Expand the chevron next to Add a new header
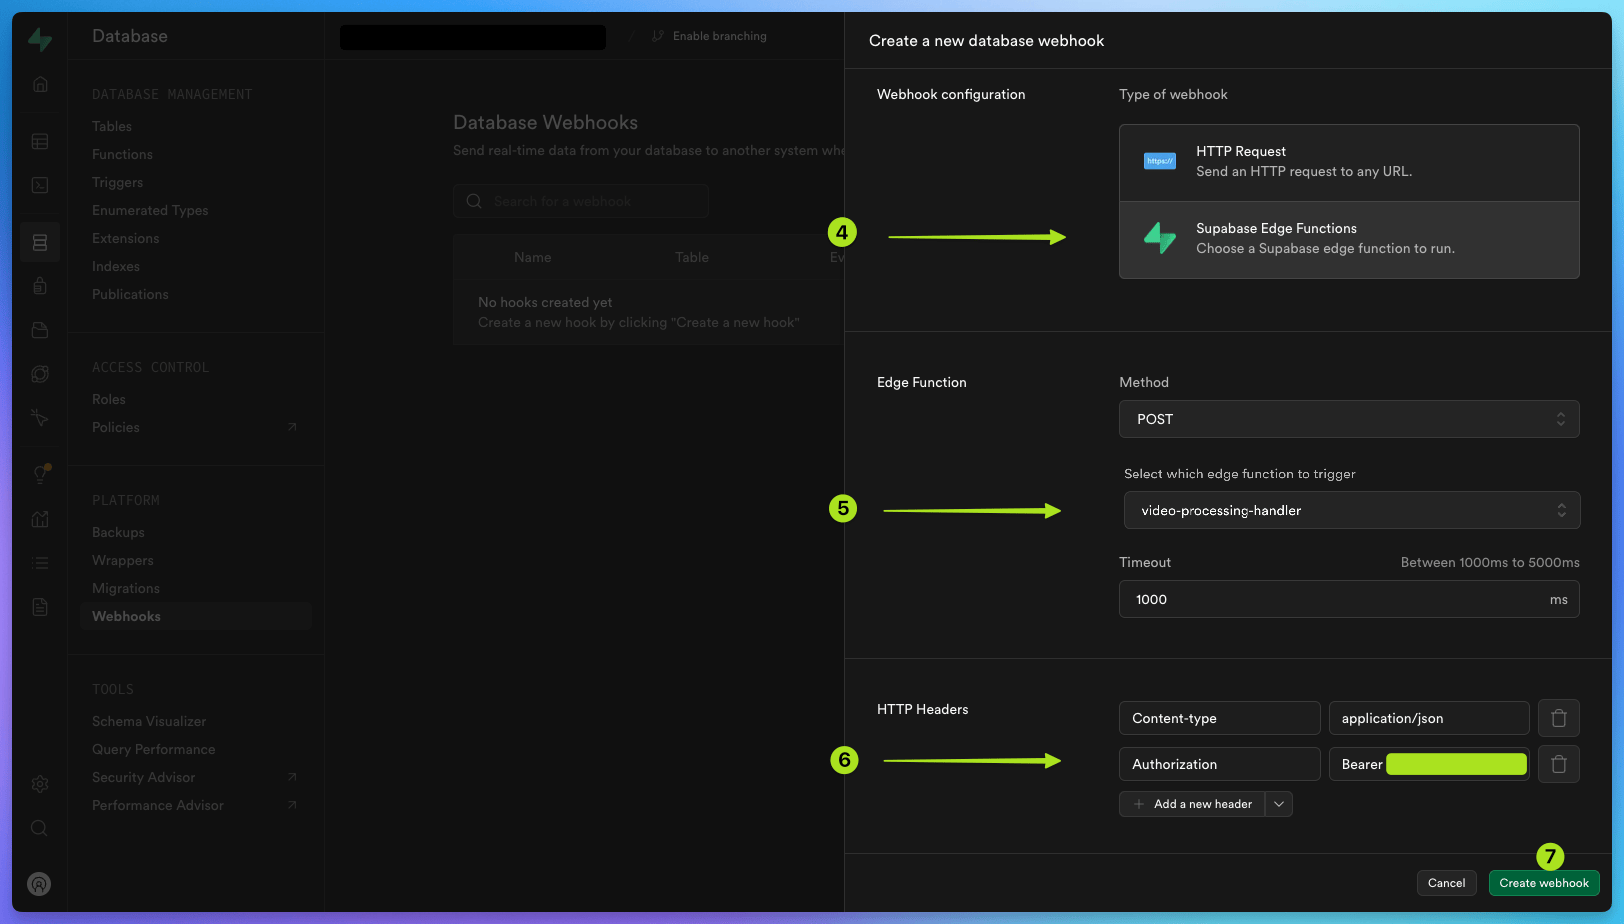Viewport: 1624px width, 924px height. click(x=1278, y=803)
